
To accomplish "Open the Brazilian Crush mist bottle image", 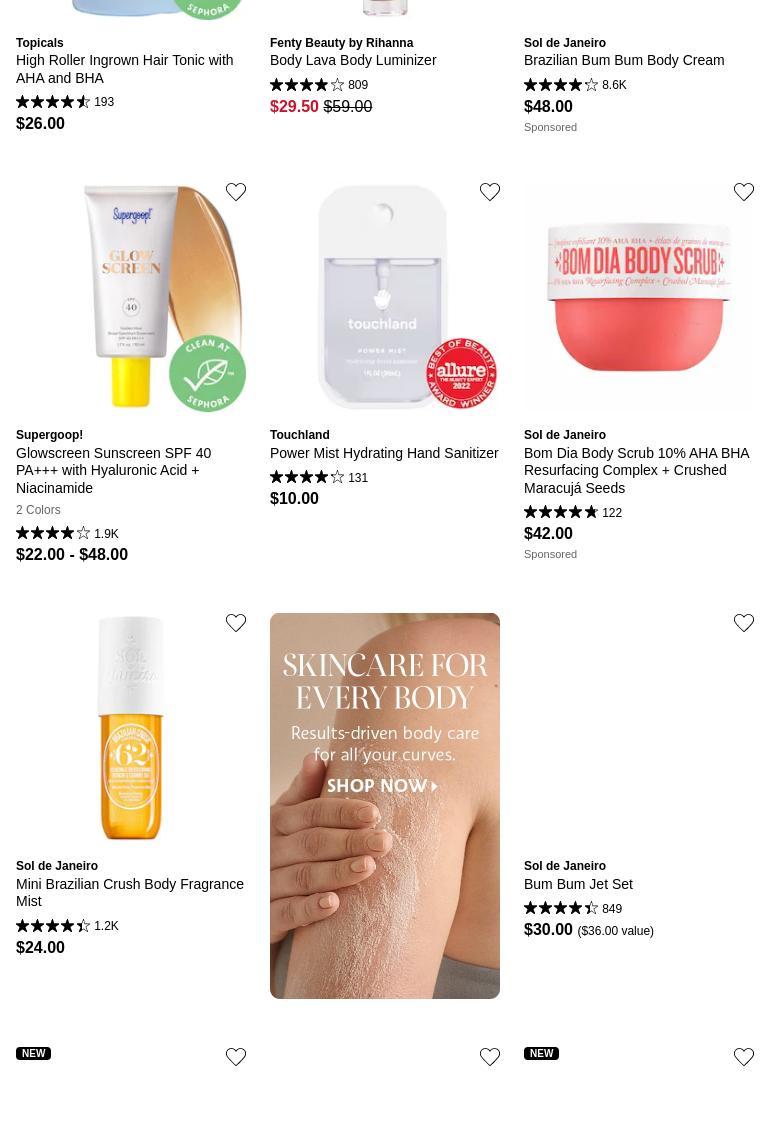I will (131, 728).
